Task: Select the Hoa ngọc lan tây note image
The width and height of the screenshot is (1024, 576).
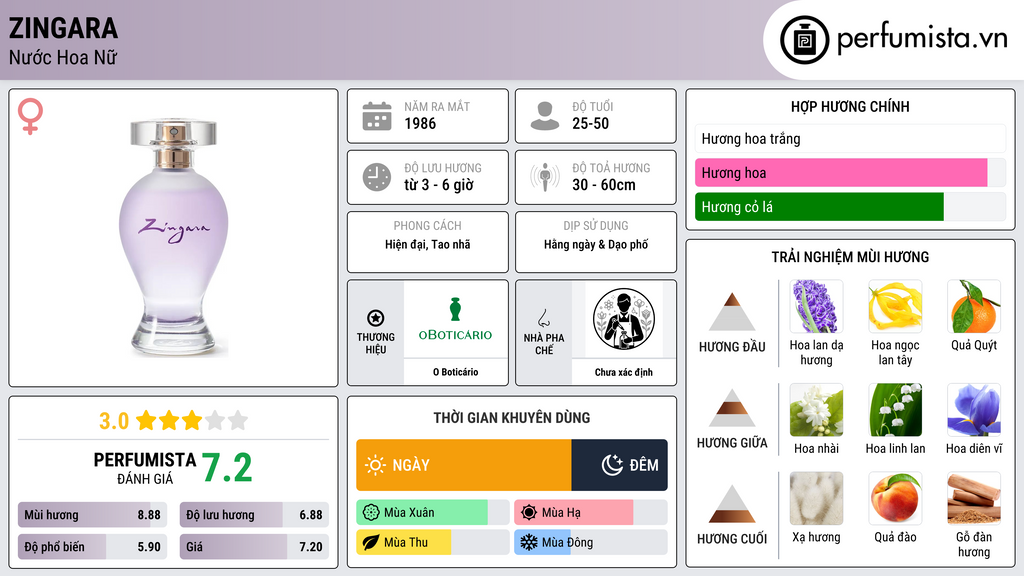Action: tap(895, 306)
